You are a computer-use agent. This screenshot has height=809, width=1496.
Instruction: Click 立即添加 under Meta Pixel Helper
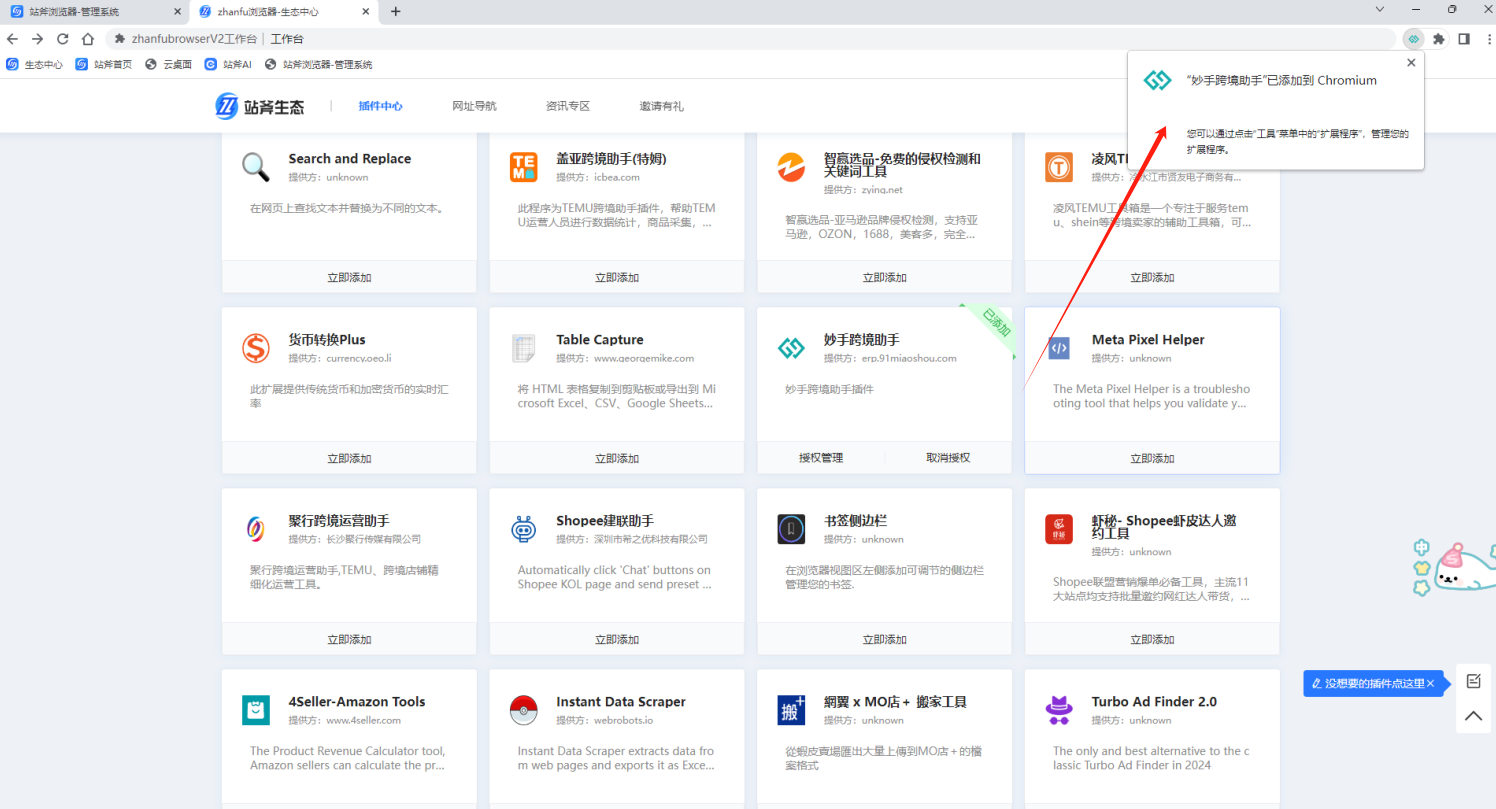click(1152, 459)
